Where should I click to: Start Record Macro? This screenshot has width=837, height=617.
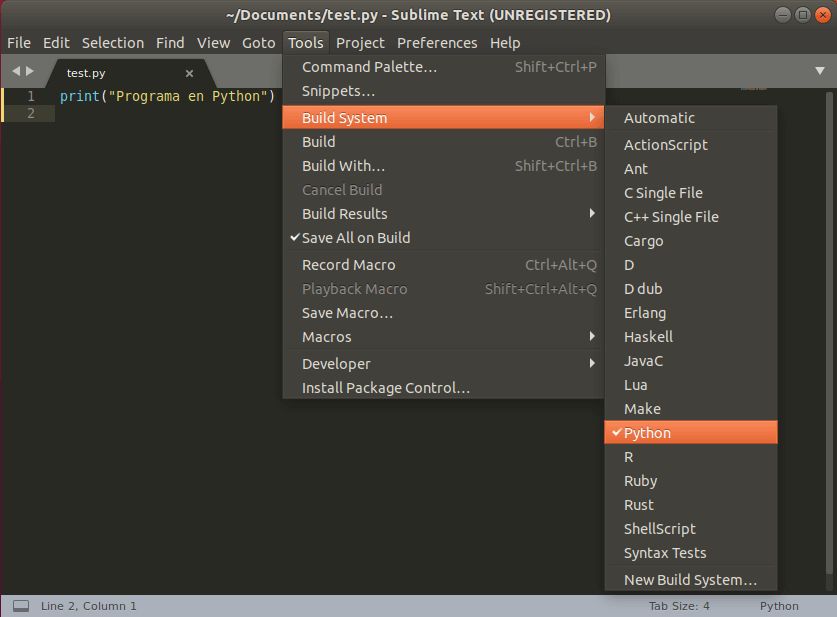point(444,265)
